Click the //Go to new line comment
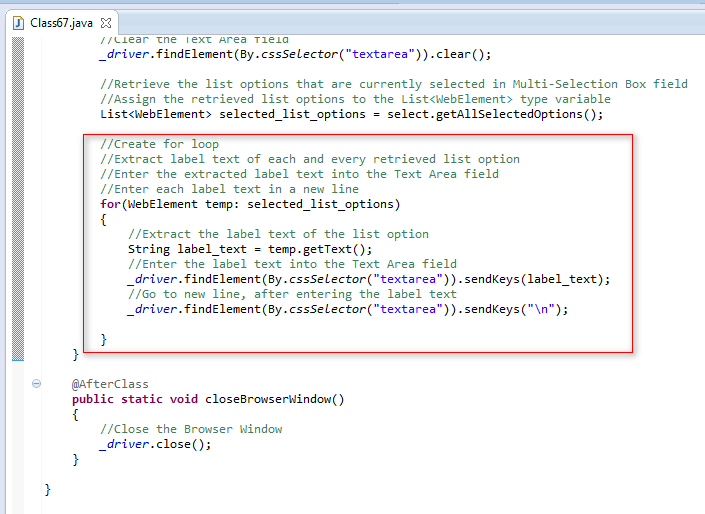This screenshot has height=514, width=705. tap(292, 294)
